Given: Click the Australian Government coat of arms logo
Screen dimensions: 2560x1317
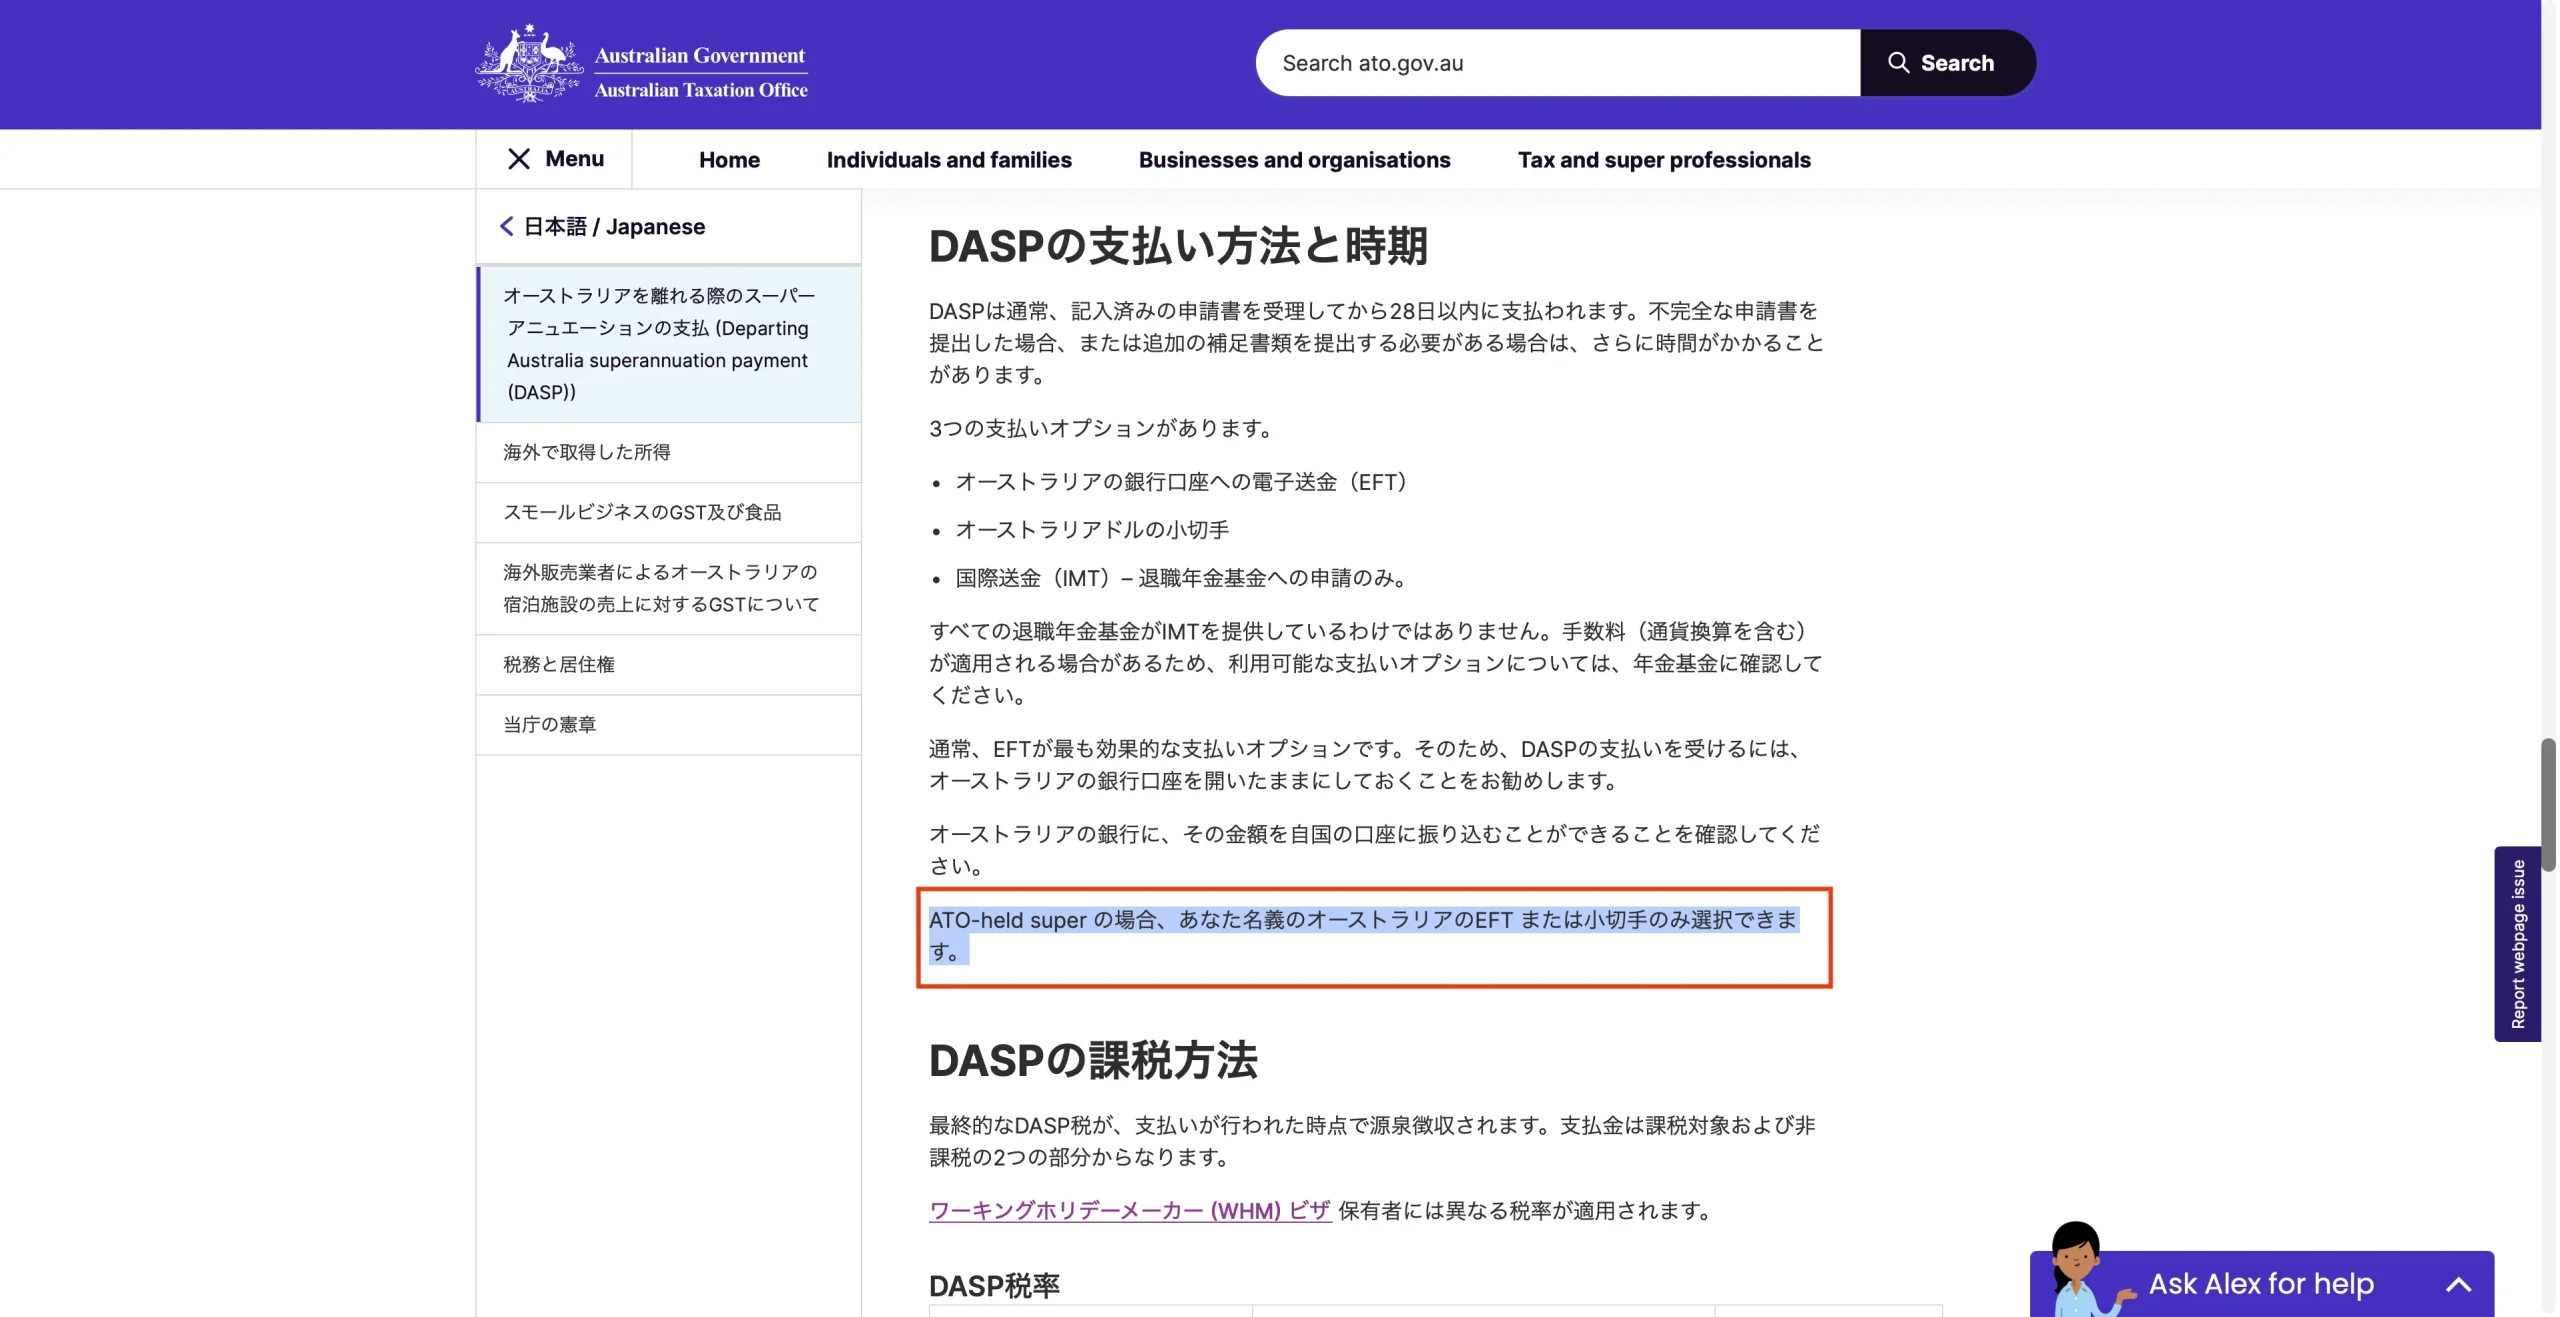Looking at the screenshot, I should coord(528,63).
